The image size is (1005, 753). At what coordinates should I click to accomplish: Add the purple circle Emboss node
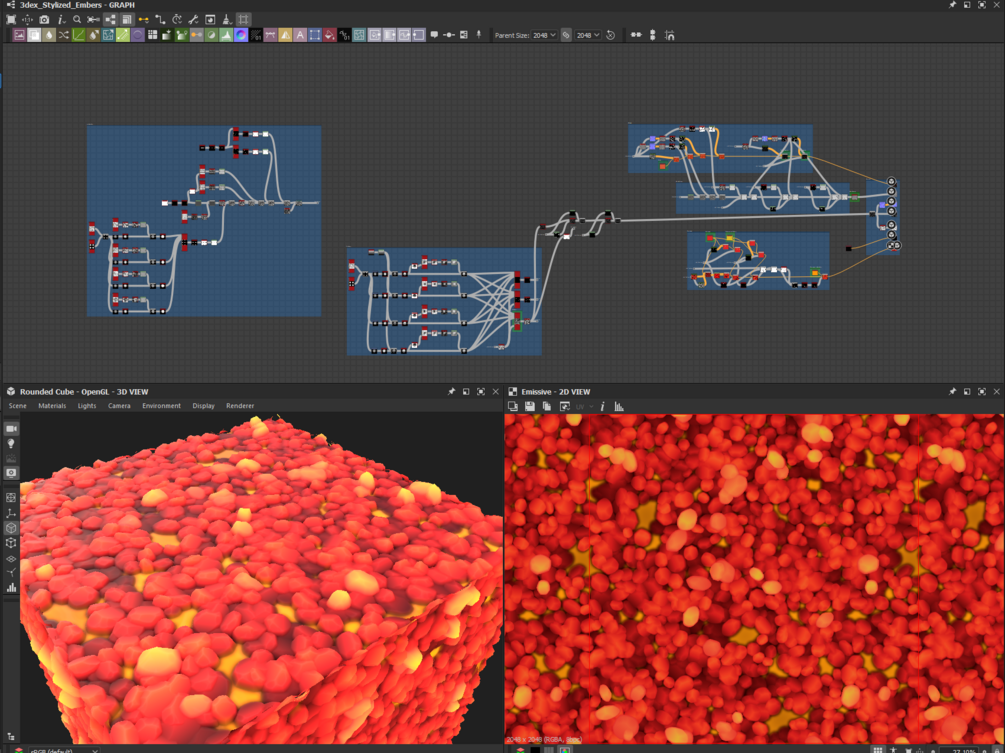point(137,35)
